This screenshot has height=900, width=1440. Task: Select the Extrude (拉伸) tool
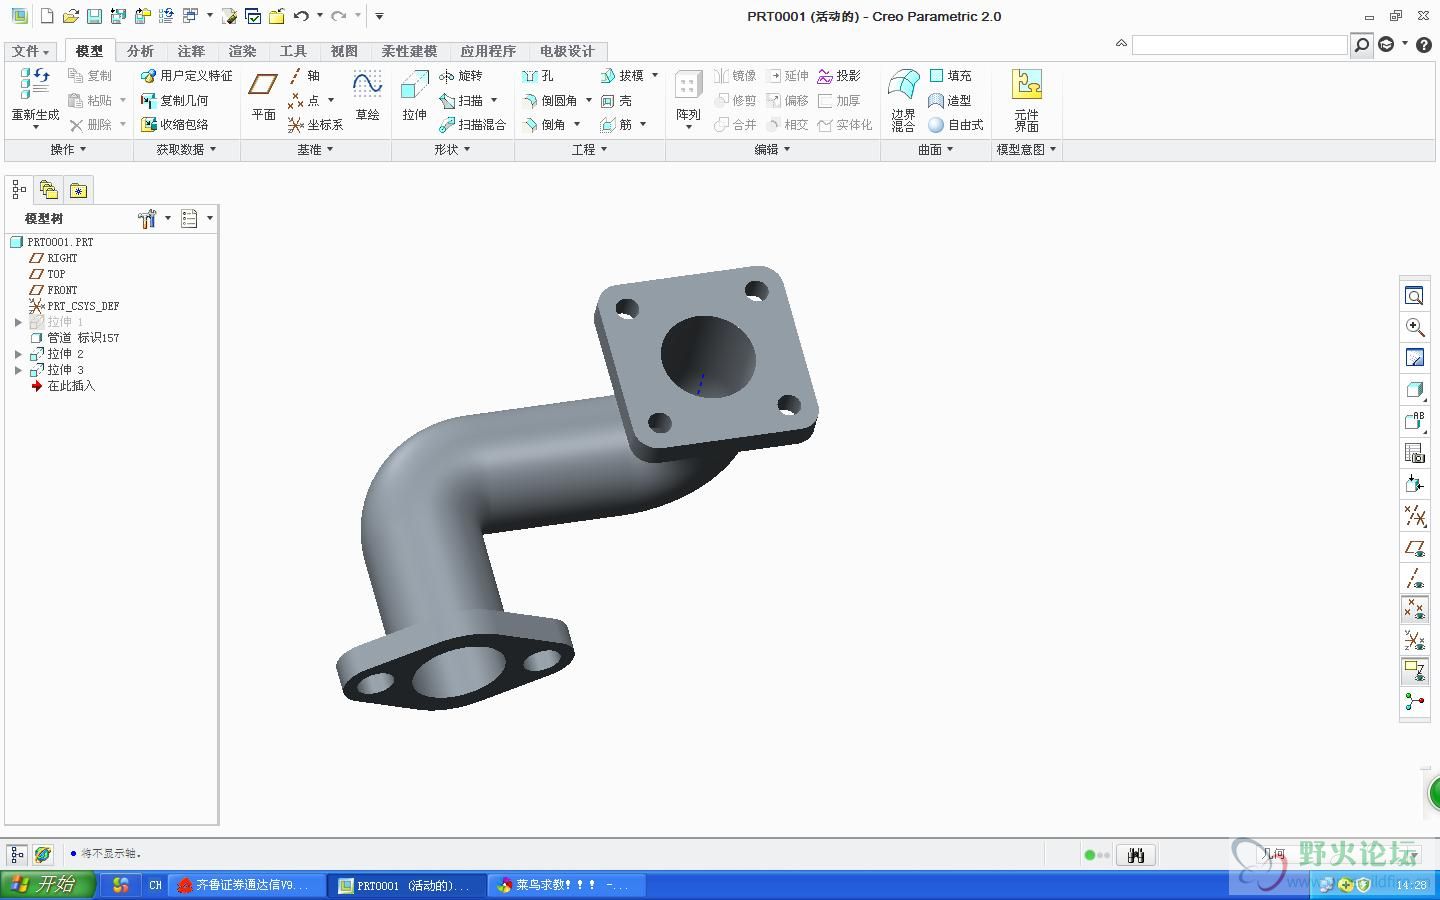[414, 96]
